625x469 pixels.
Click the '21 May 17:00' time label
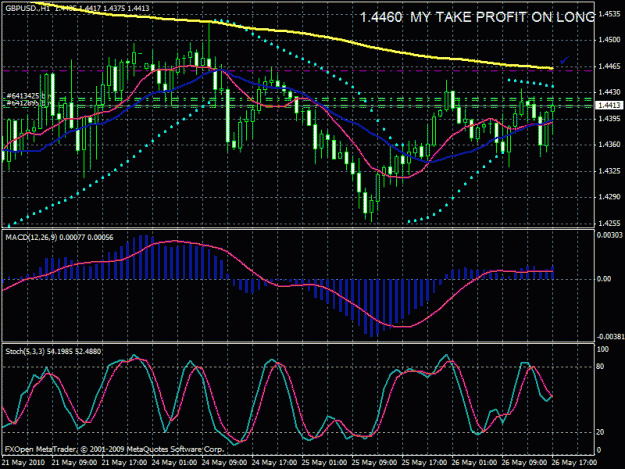[x=124, y=463]
